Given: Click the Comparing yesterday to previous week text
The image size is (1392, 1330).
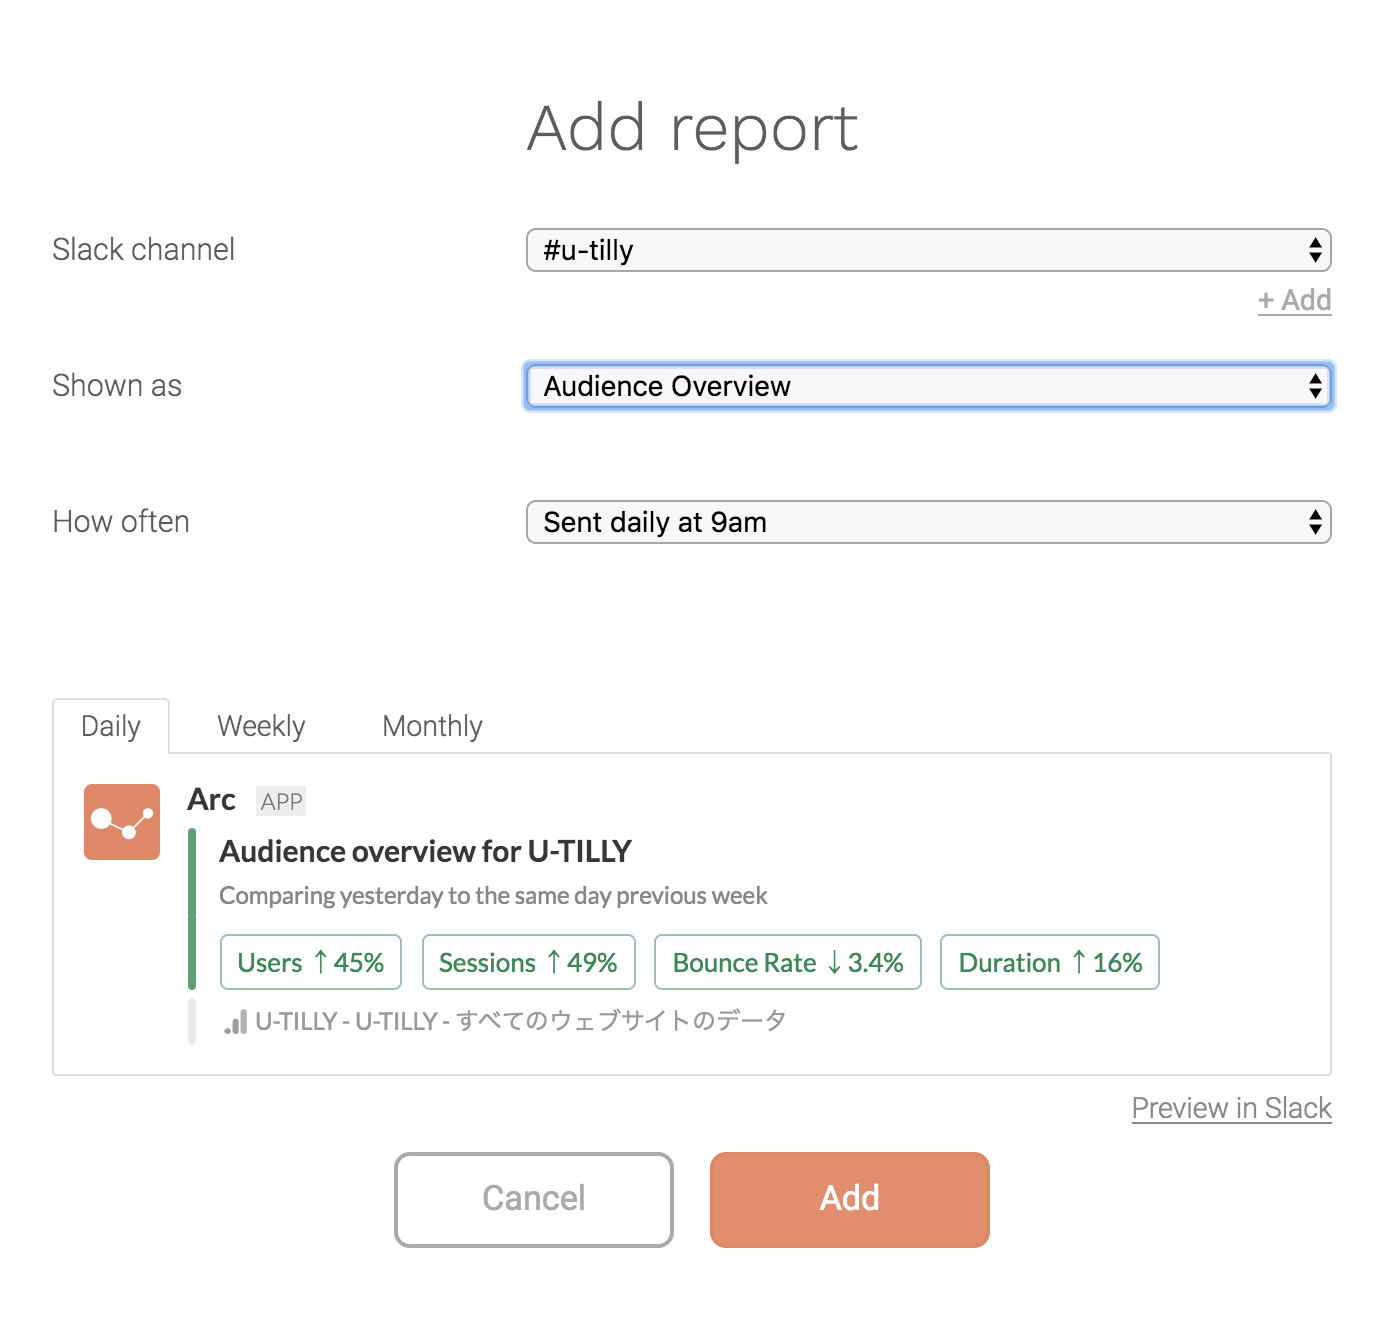Looking at the screenshot, I should (x=493, y=895).
